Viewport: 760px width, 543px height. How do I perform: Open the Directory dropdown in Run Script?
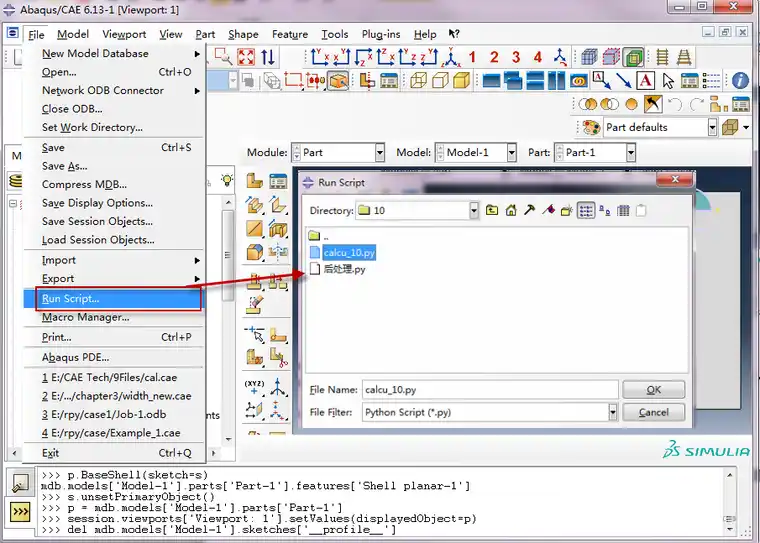(474, 210)
